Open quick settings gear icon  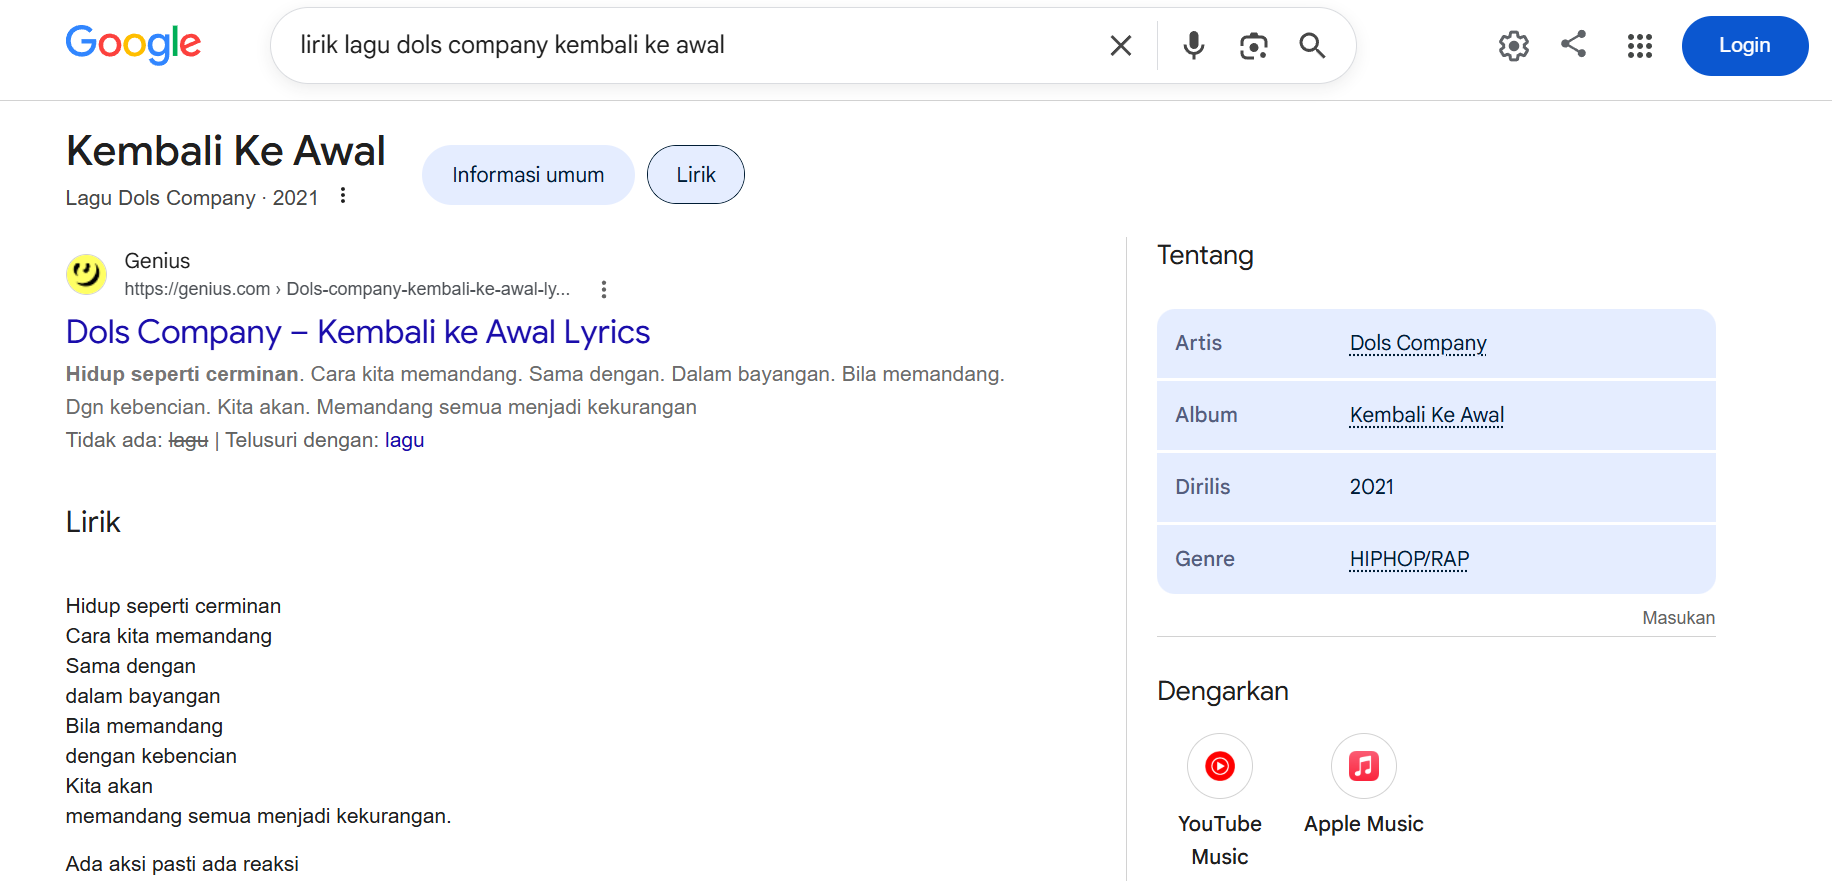coord(1514,45)
